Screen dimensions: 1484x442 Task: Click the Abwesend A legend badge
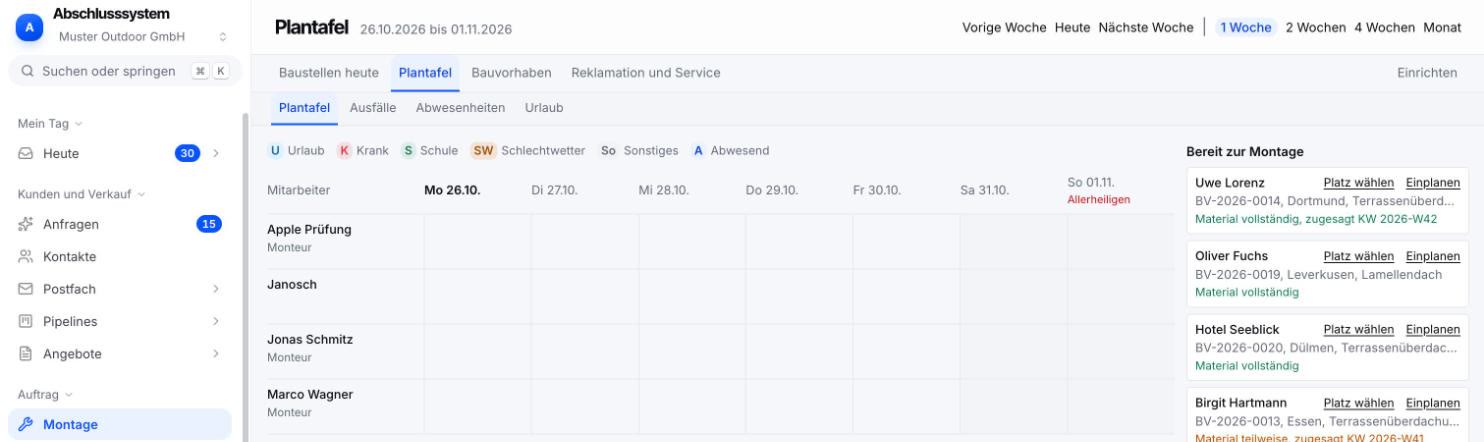click(x=698, y=150)
